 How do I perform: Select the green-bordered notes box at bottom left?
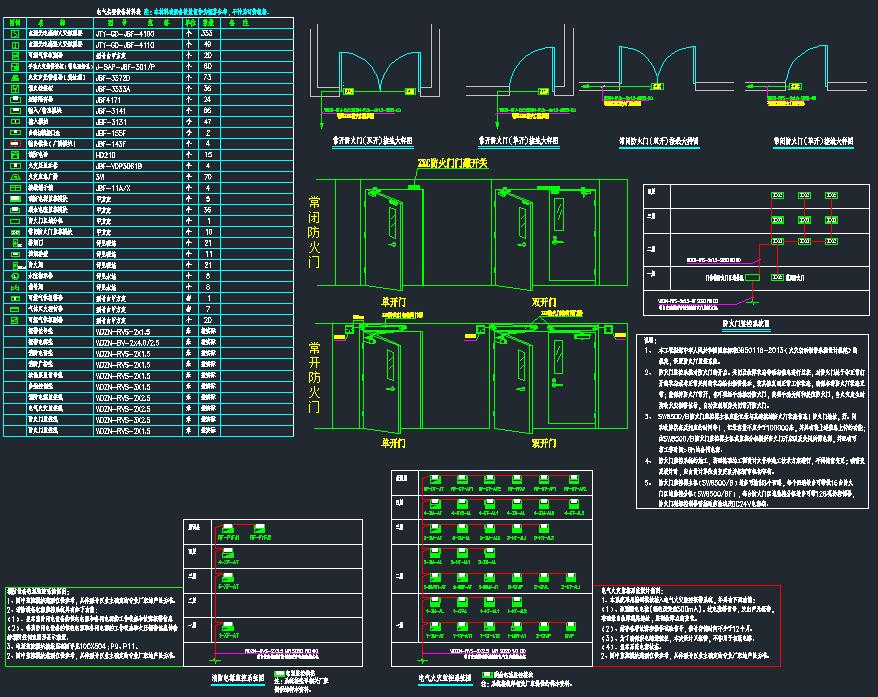[94, 626]
